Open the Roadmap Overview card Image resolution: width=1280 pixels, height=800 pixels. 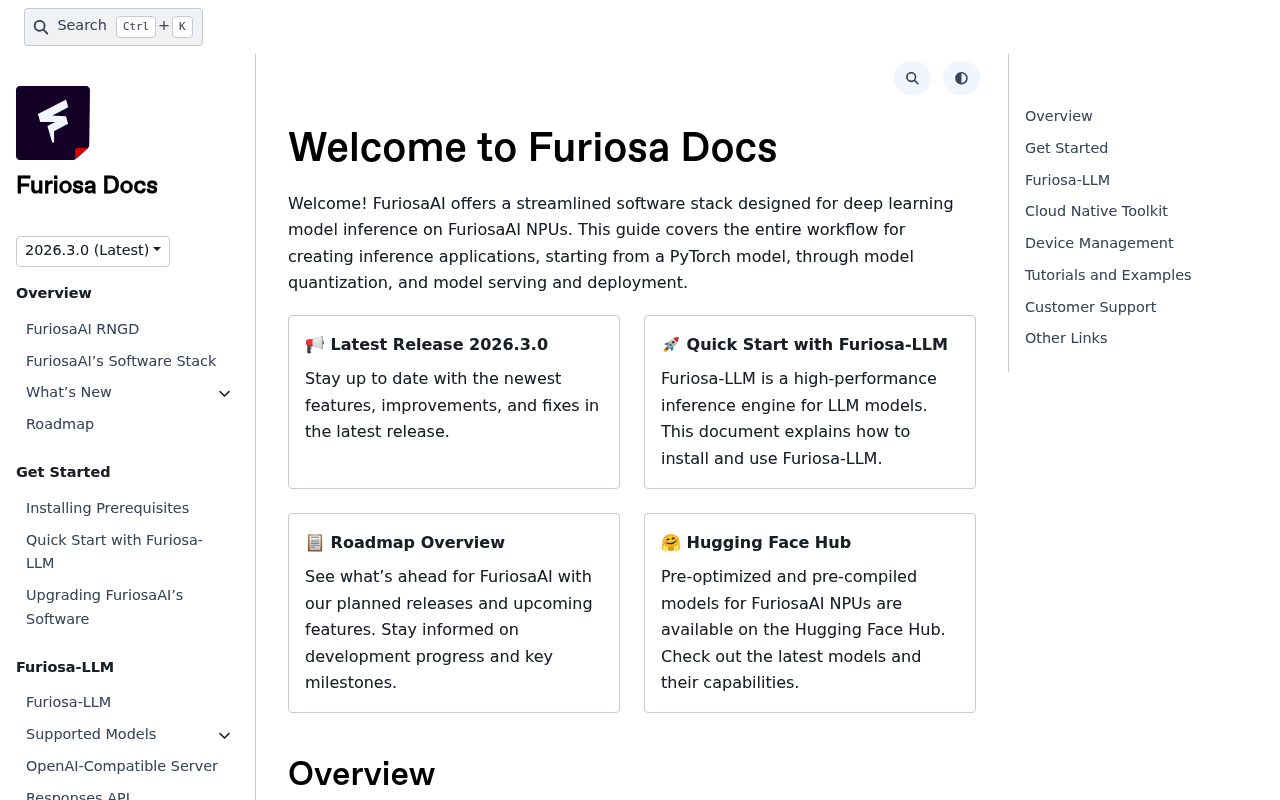pyautogui.click(x=454, y=613)
